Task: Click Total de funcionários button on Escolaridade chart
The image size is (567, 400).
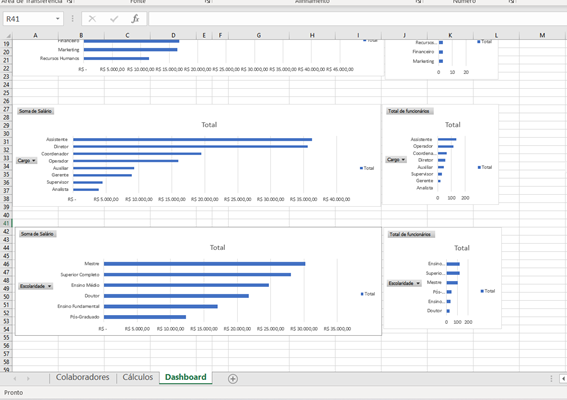Action: [x=410, y=234]
